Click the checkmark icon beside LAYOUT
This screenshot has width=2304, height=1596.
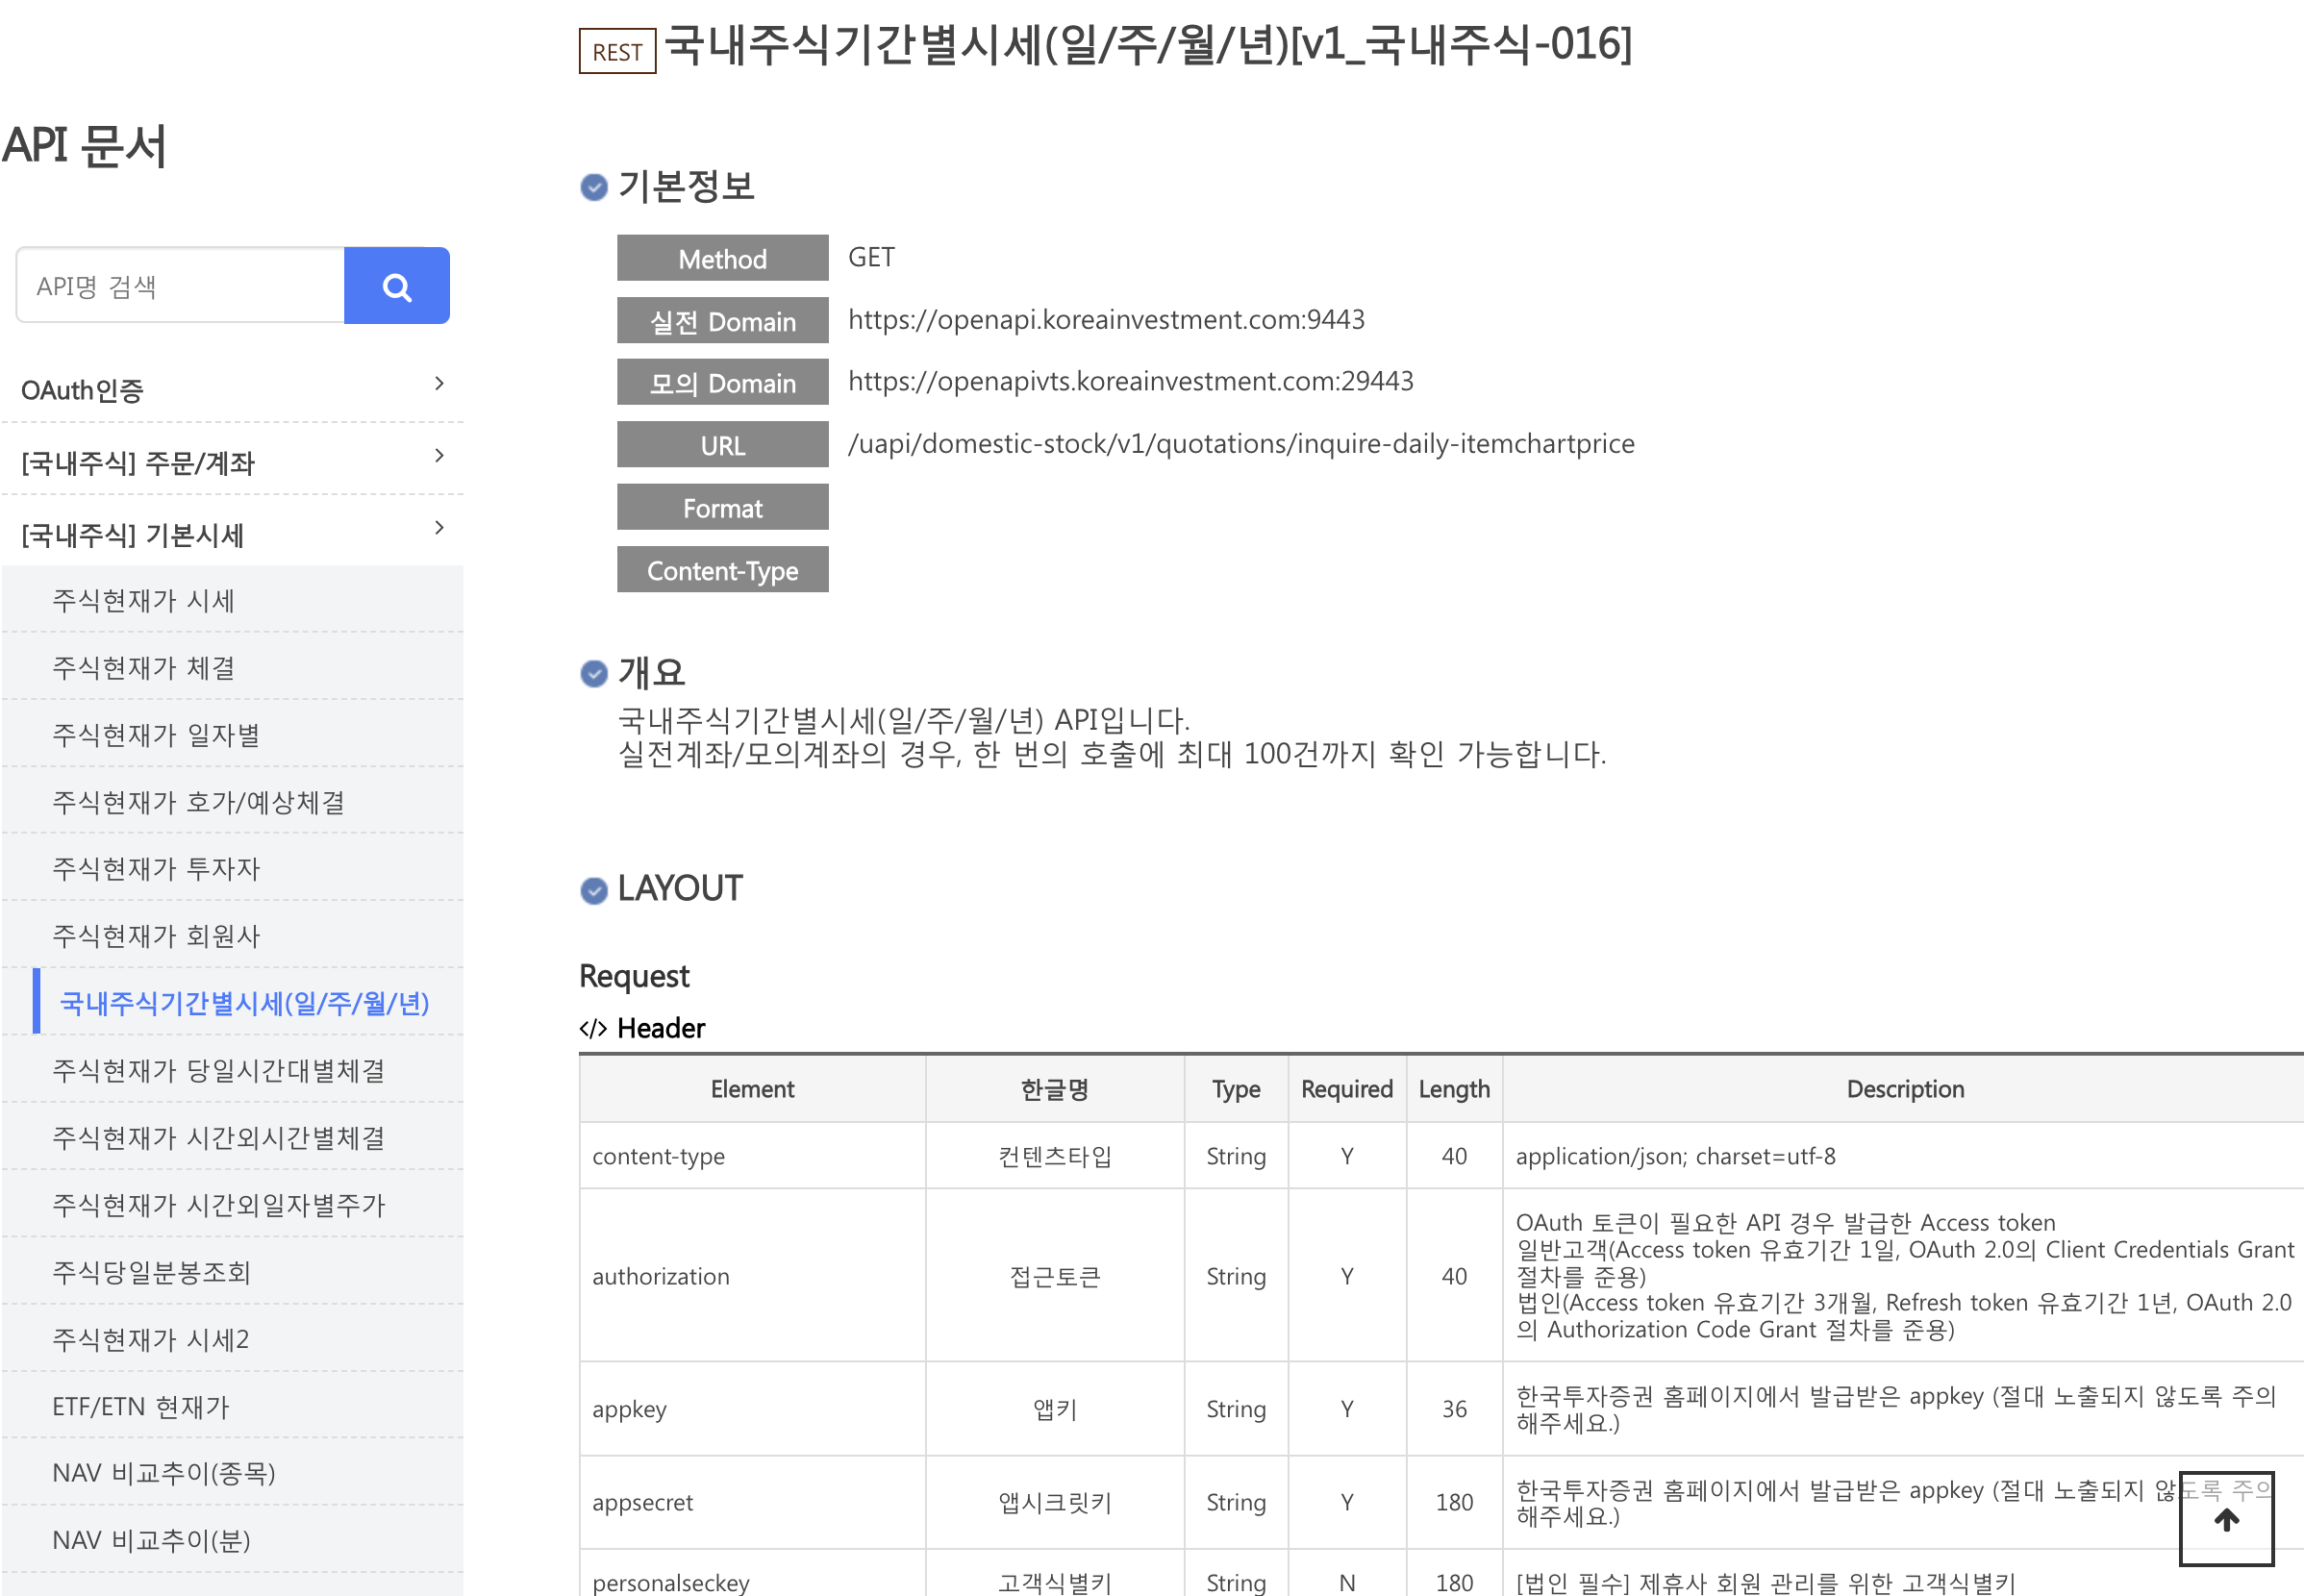click(594, 889)
